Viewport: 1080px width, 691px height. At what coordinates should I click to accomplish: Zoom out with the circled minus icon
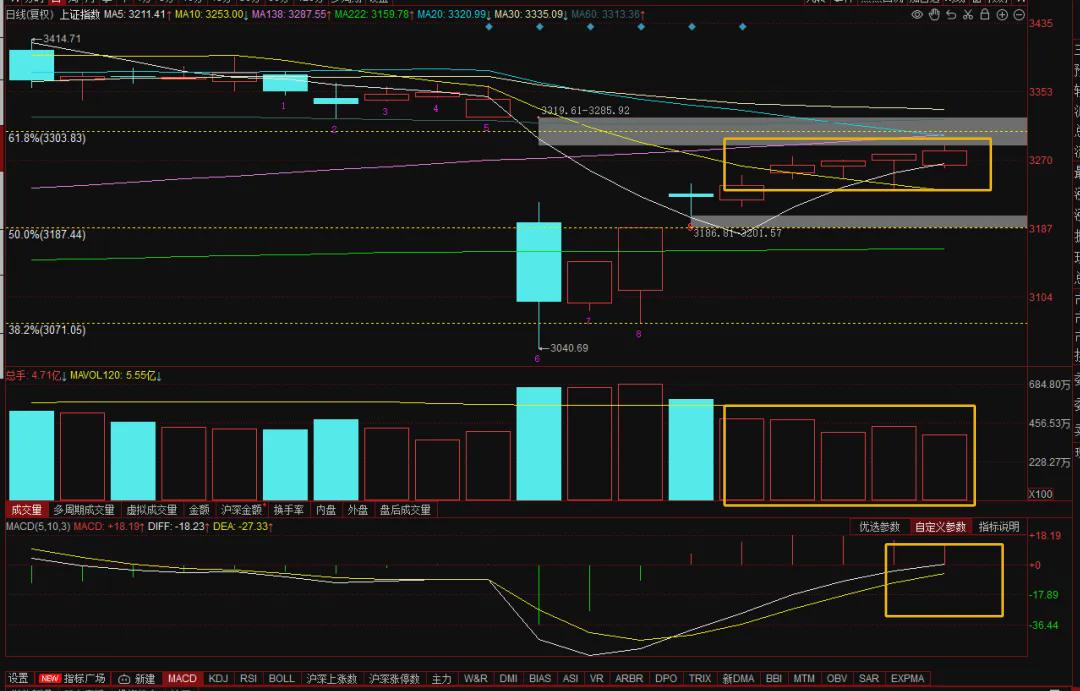pyautogui.click(x=1019, y=14)
